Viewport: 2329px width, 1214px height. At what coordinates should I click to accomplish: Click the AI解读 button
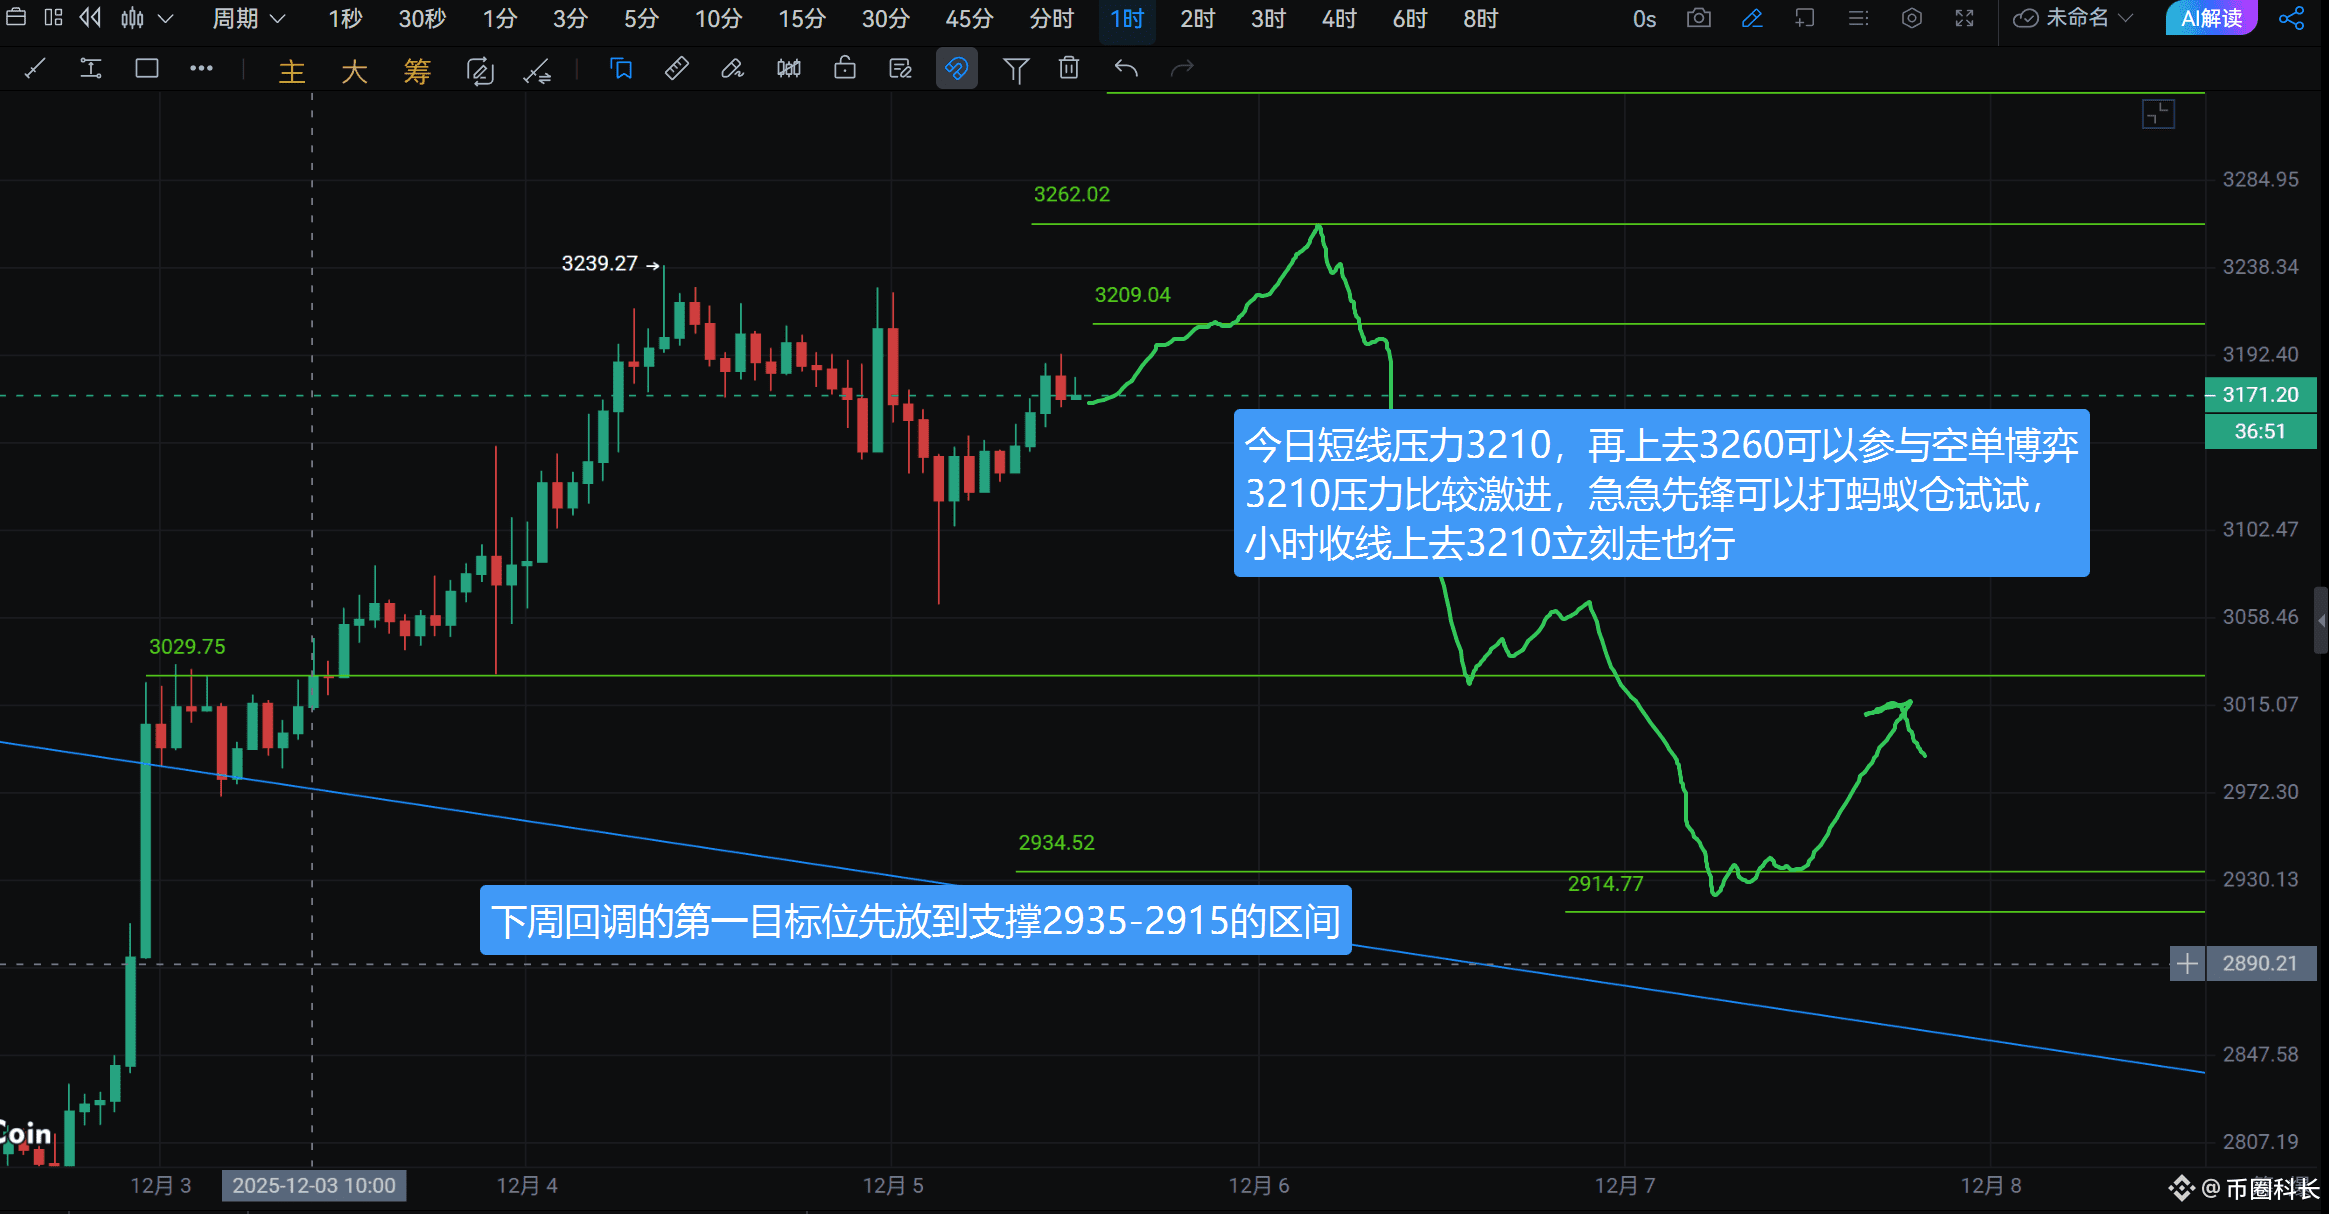(2211, 19)
